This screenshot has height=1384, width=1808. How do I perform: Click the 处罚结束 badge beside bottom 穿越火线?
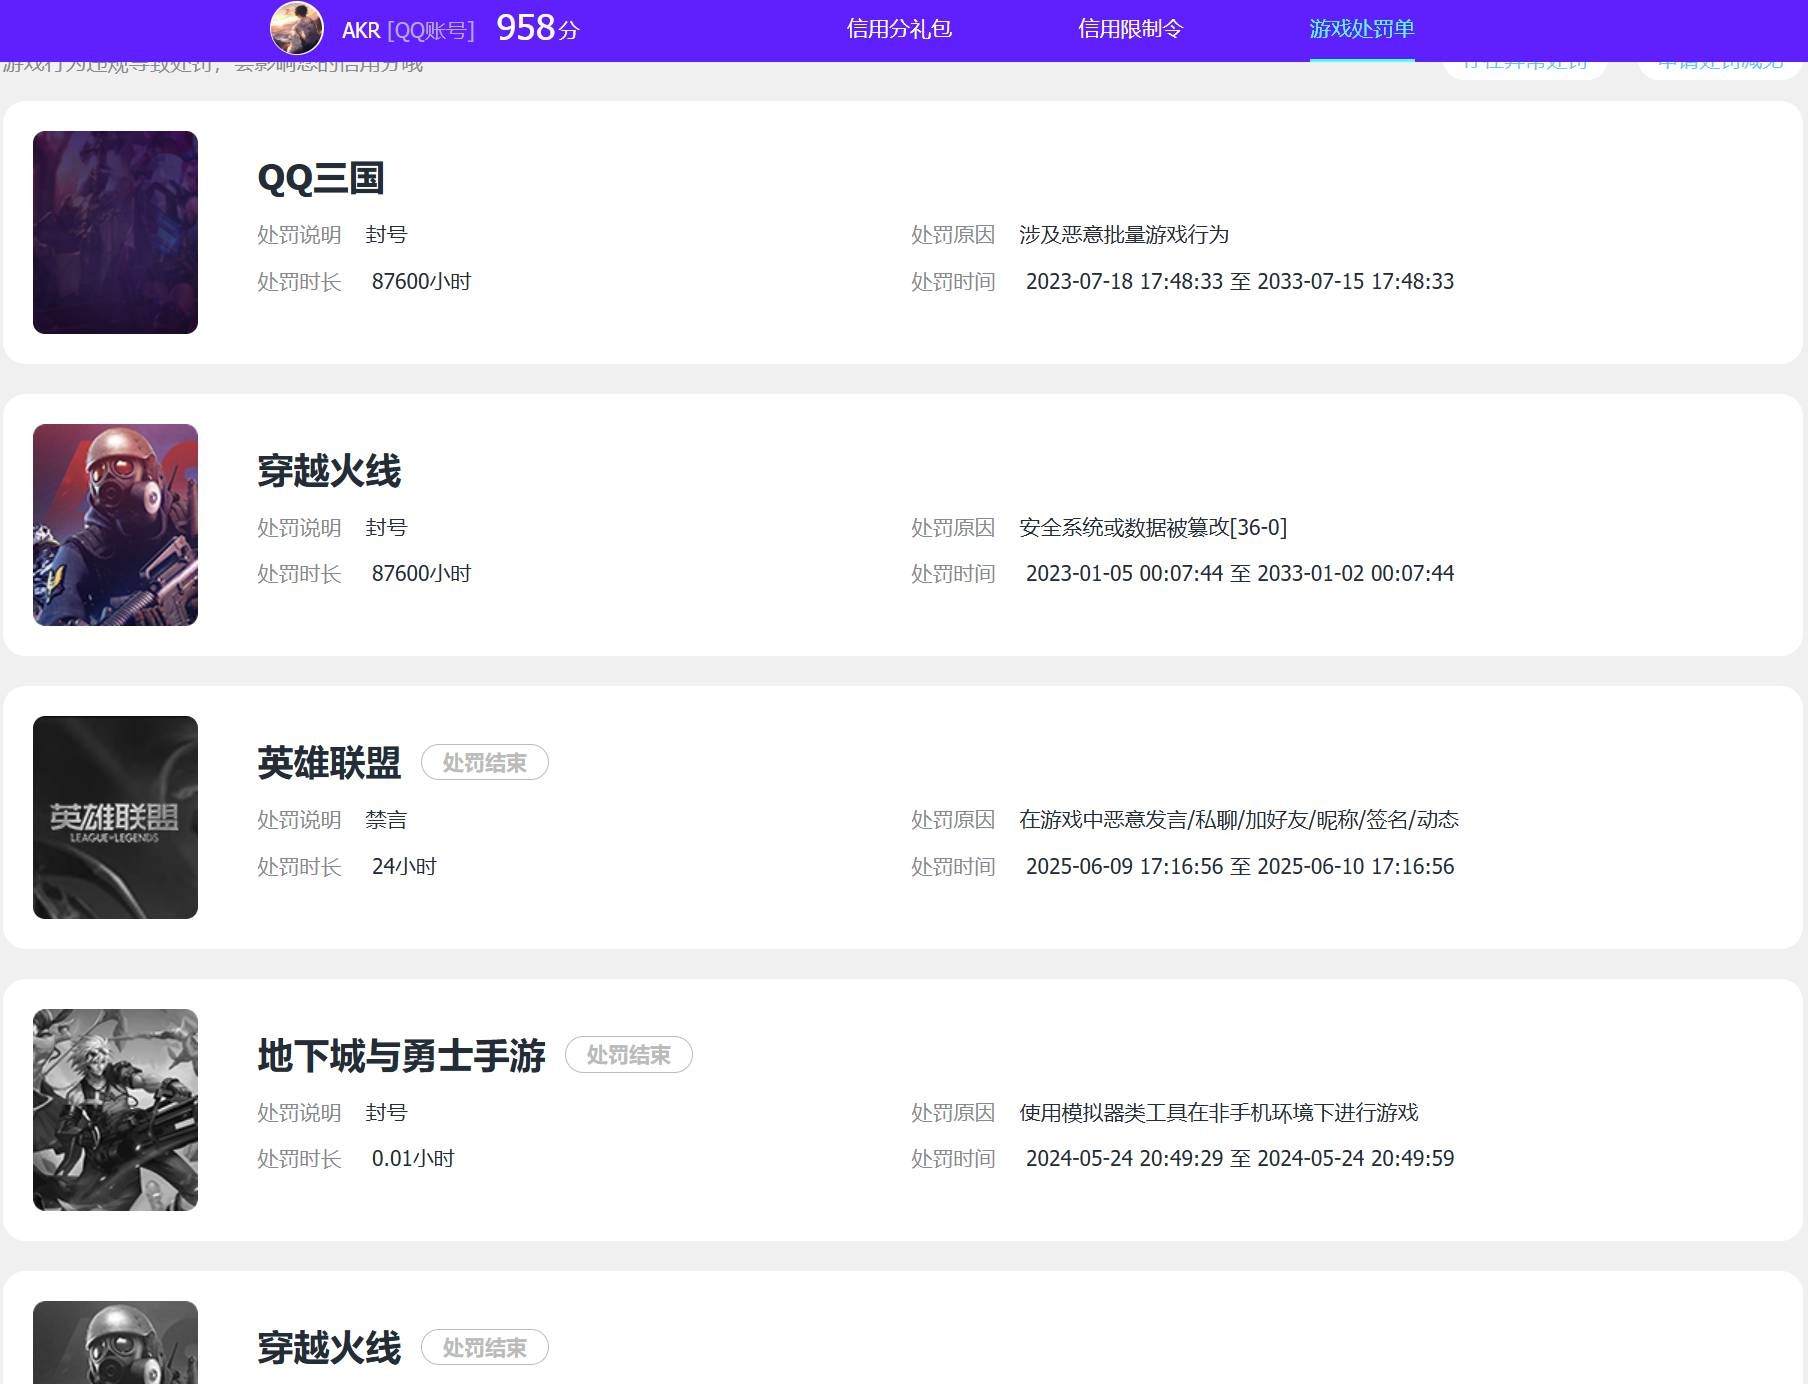[x=485, y=1347]
